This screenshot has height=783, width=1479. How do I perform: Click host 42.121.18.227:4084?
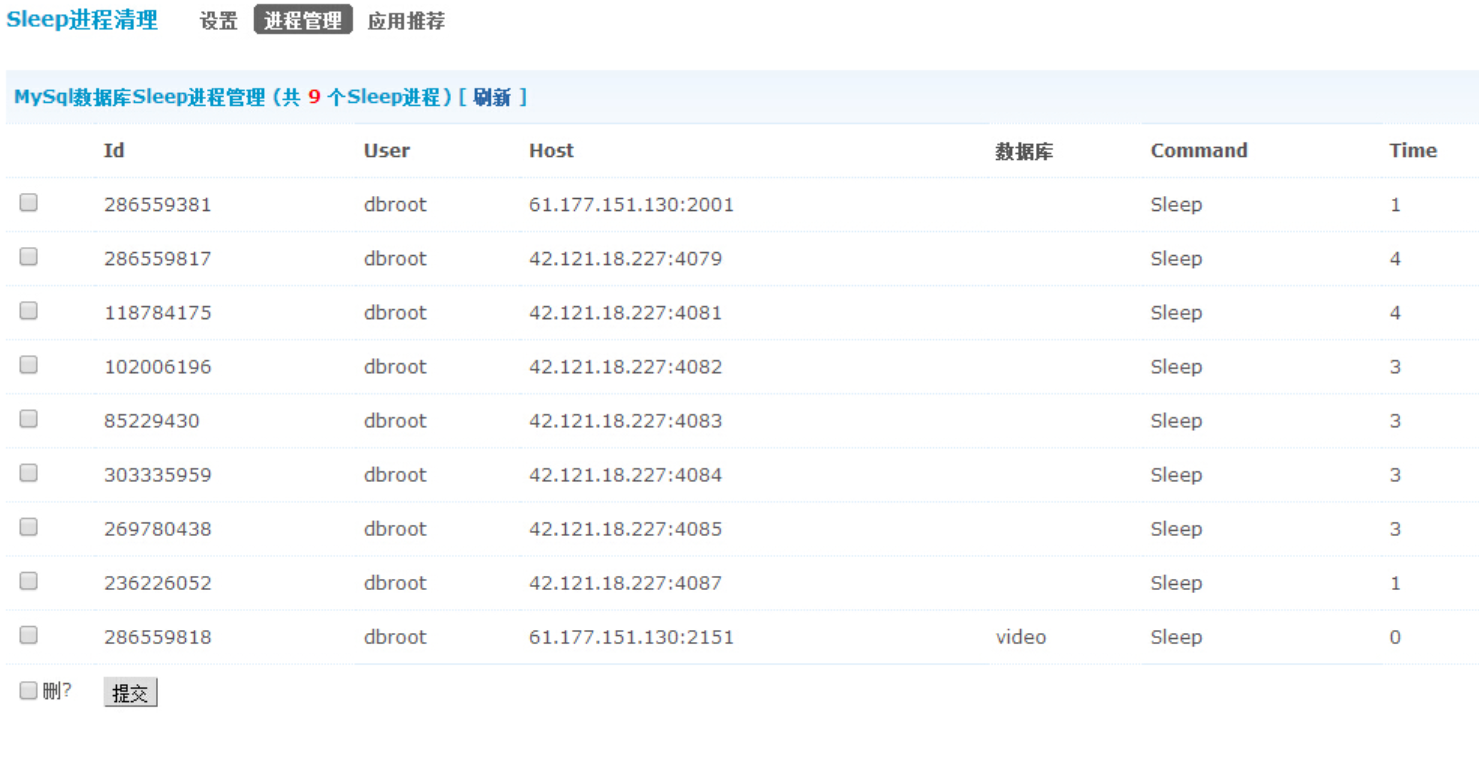point(625,475)
